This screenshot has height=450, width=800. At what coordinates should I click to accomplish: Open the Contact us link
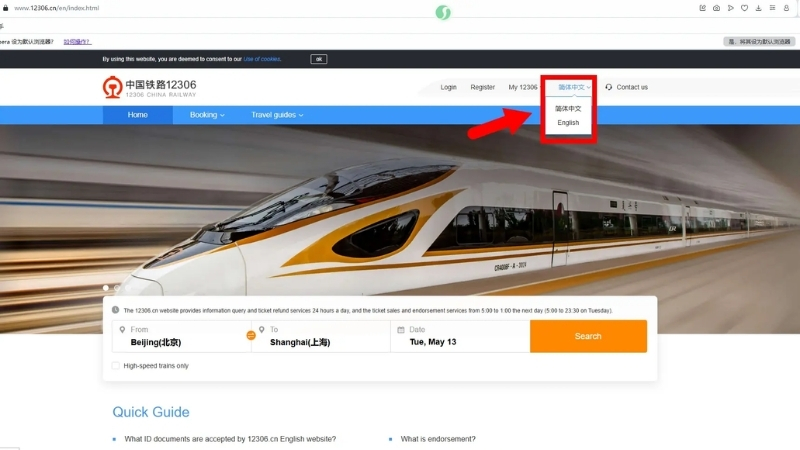coord(632,87)
